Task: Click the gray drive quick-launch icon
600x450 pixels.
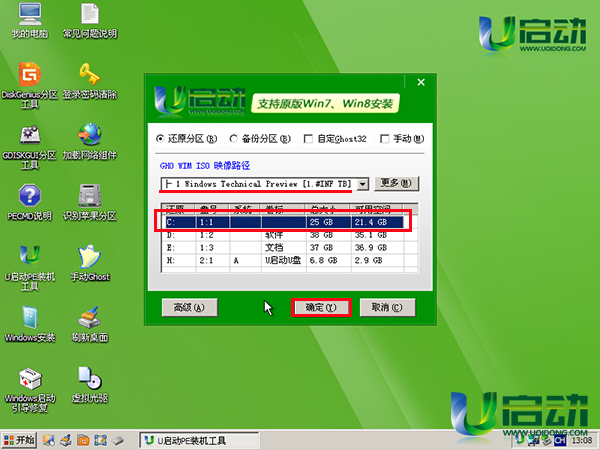Action: (x=117, y=440)
